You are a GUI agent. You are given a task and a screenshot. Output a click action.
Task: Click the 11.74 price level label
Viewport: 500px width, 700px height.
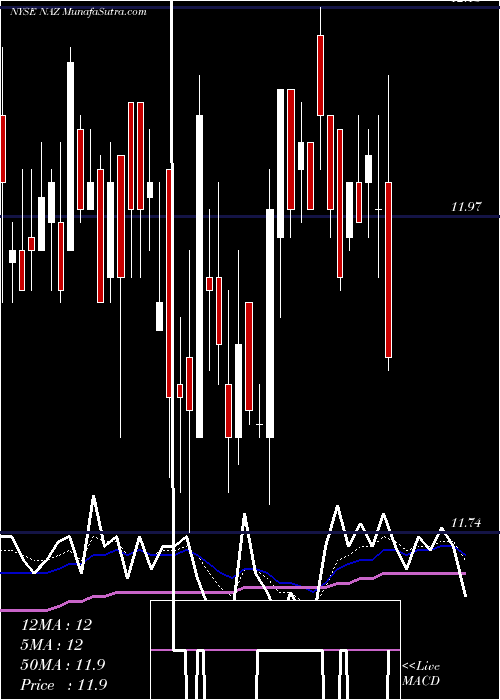click(466, 522)
